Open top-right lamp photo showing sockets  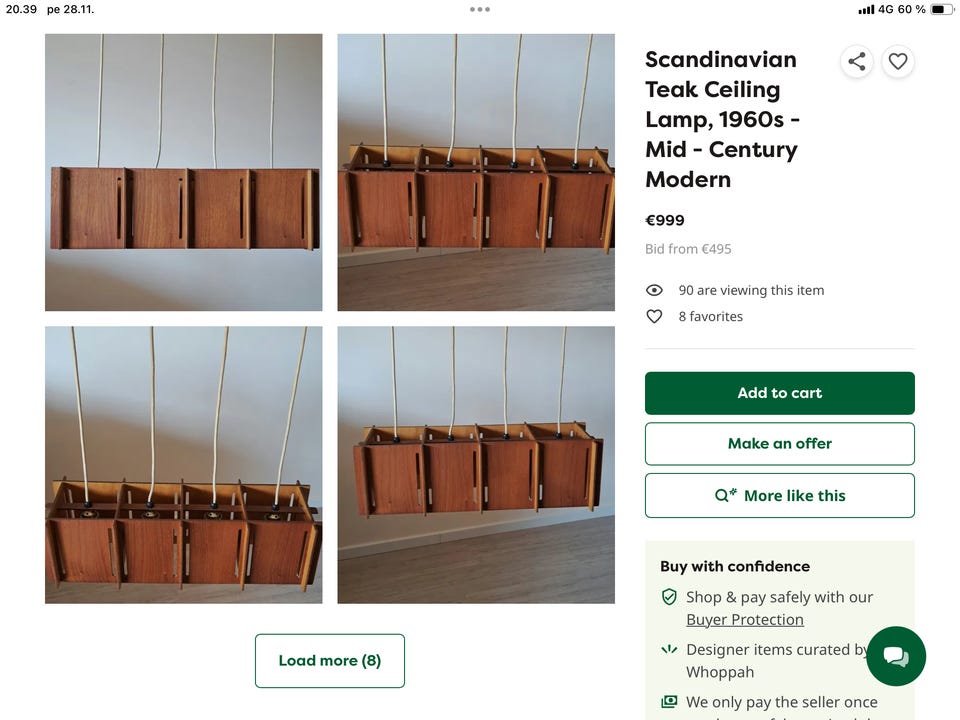pos(476,172)
